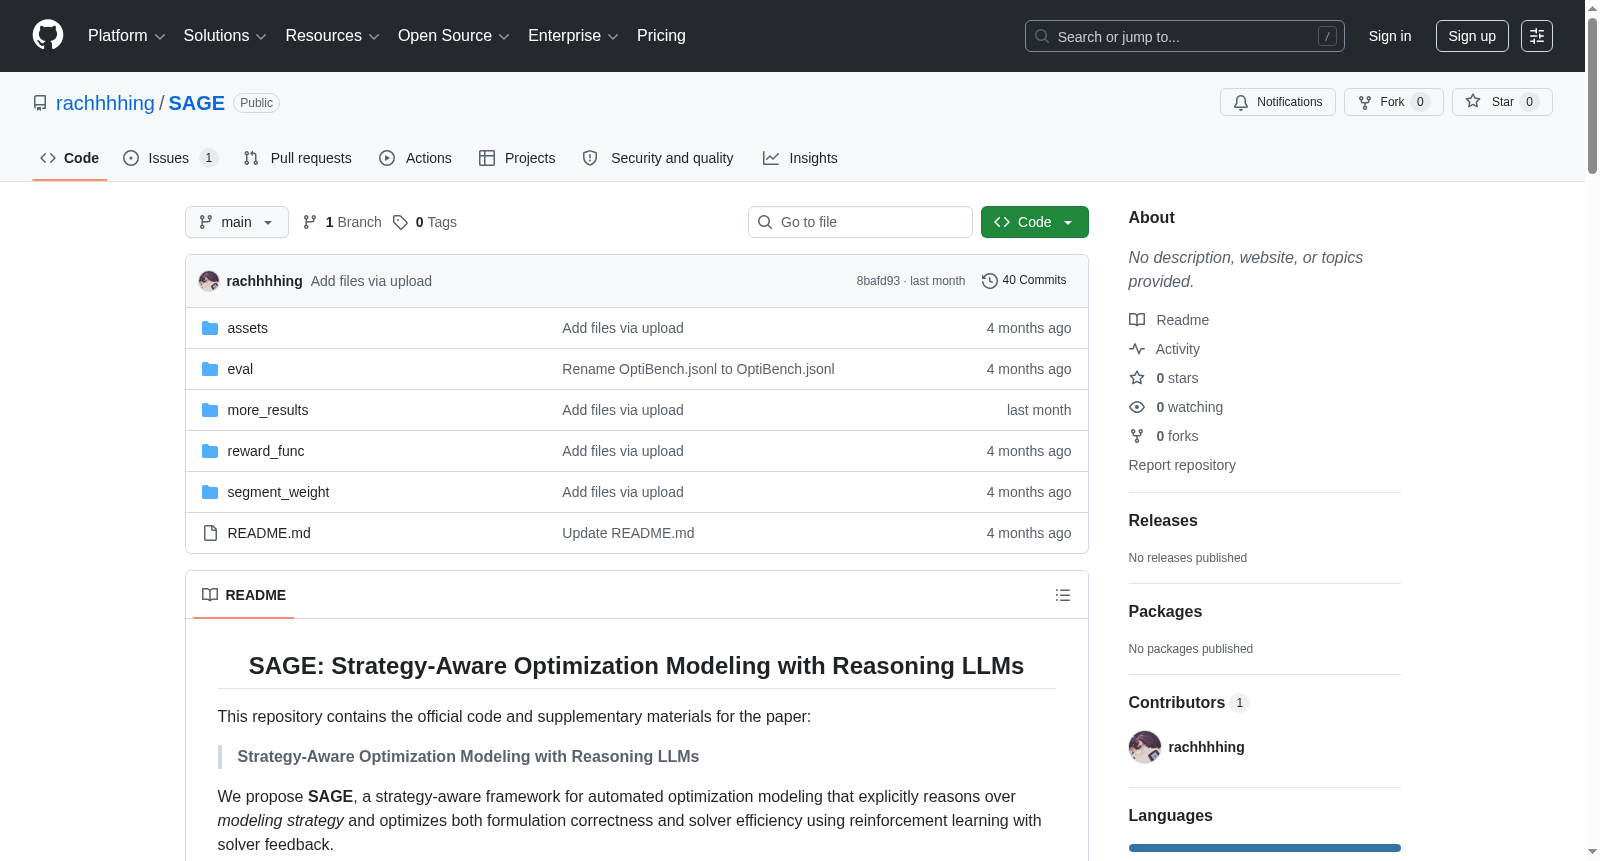Click the Sign in link

click(1389, 36)
